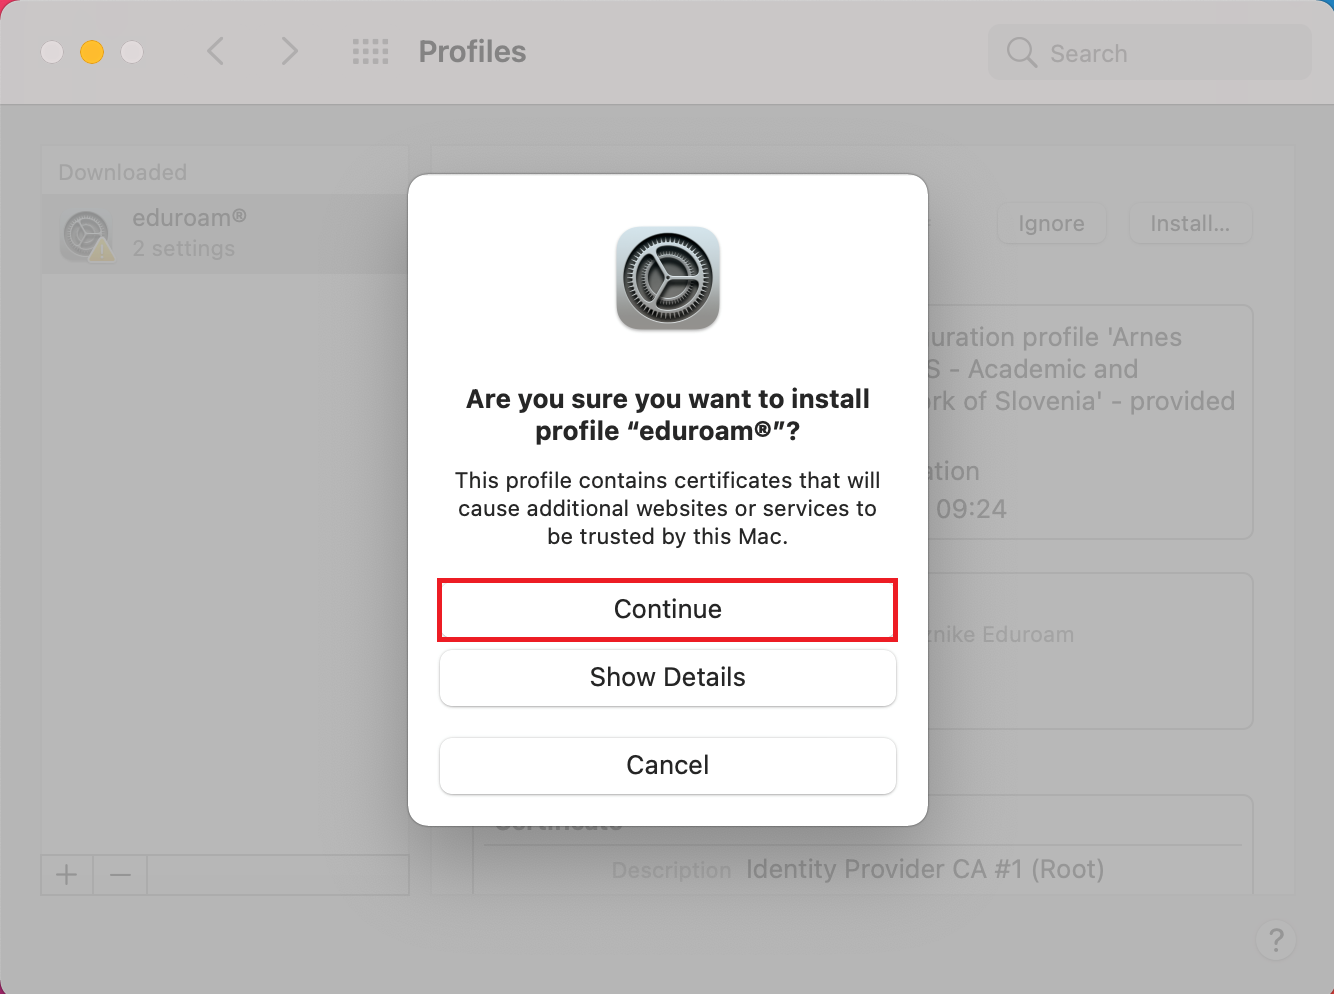Select the System Preferences gear icon in the dialog

coord(668,278)
